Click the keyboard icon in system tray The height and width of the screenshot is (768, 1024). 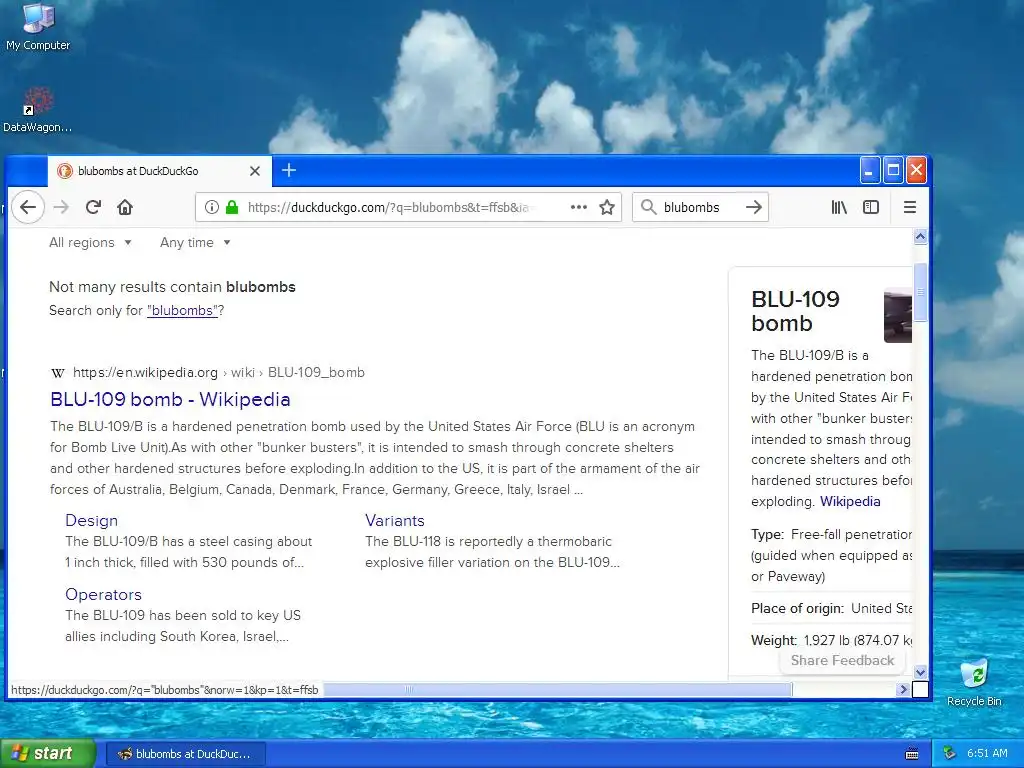pos(912,754)
